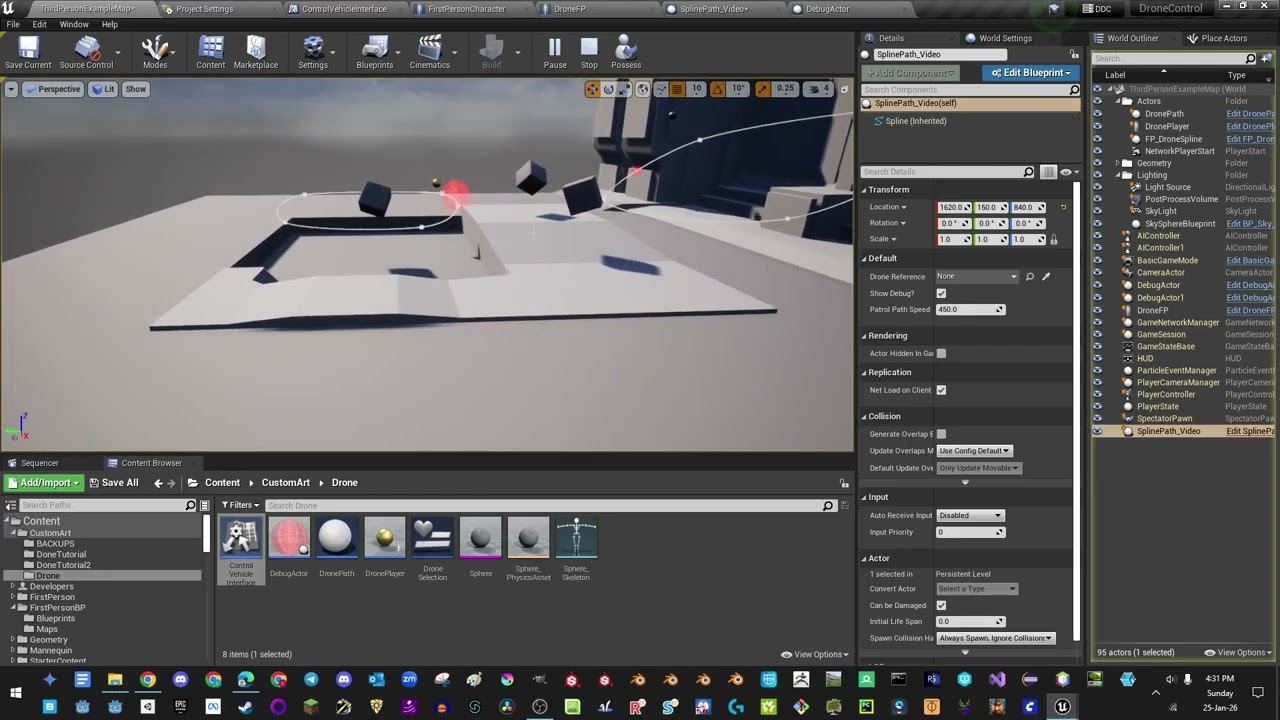Viewport: 1280px width, 720px height.
Task: Select the Sphere_PhysicsAsset thumbnail
Action: click(529, 538)
